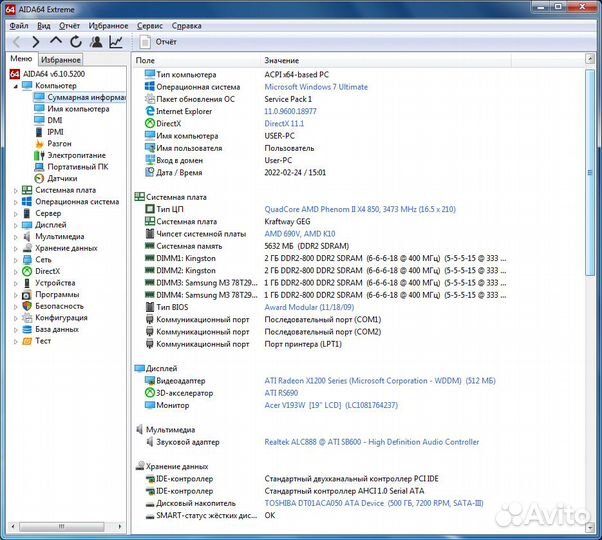The width and height of the screenshot is (602, 540).
Task: Click the Сеть network icon in the tree
Action: (x=27, y=260)
